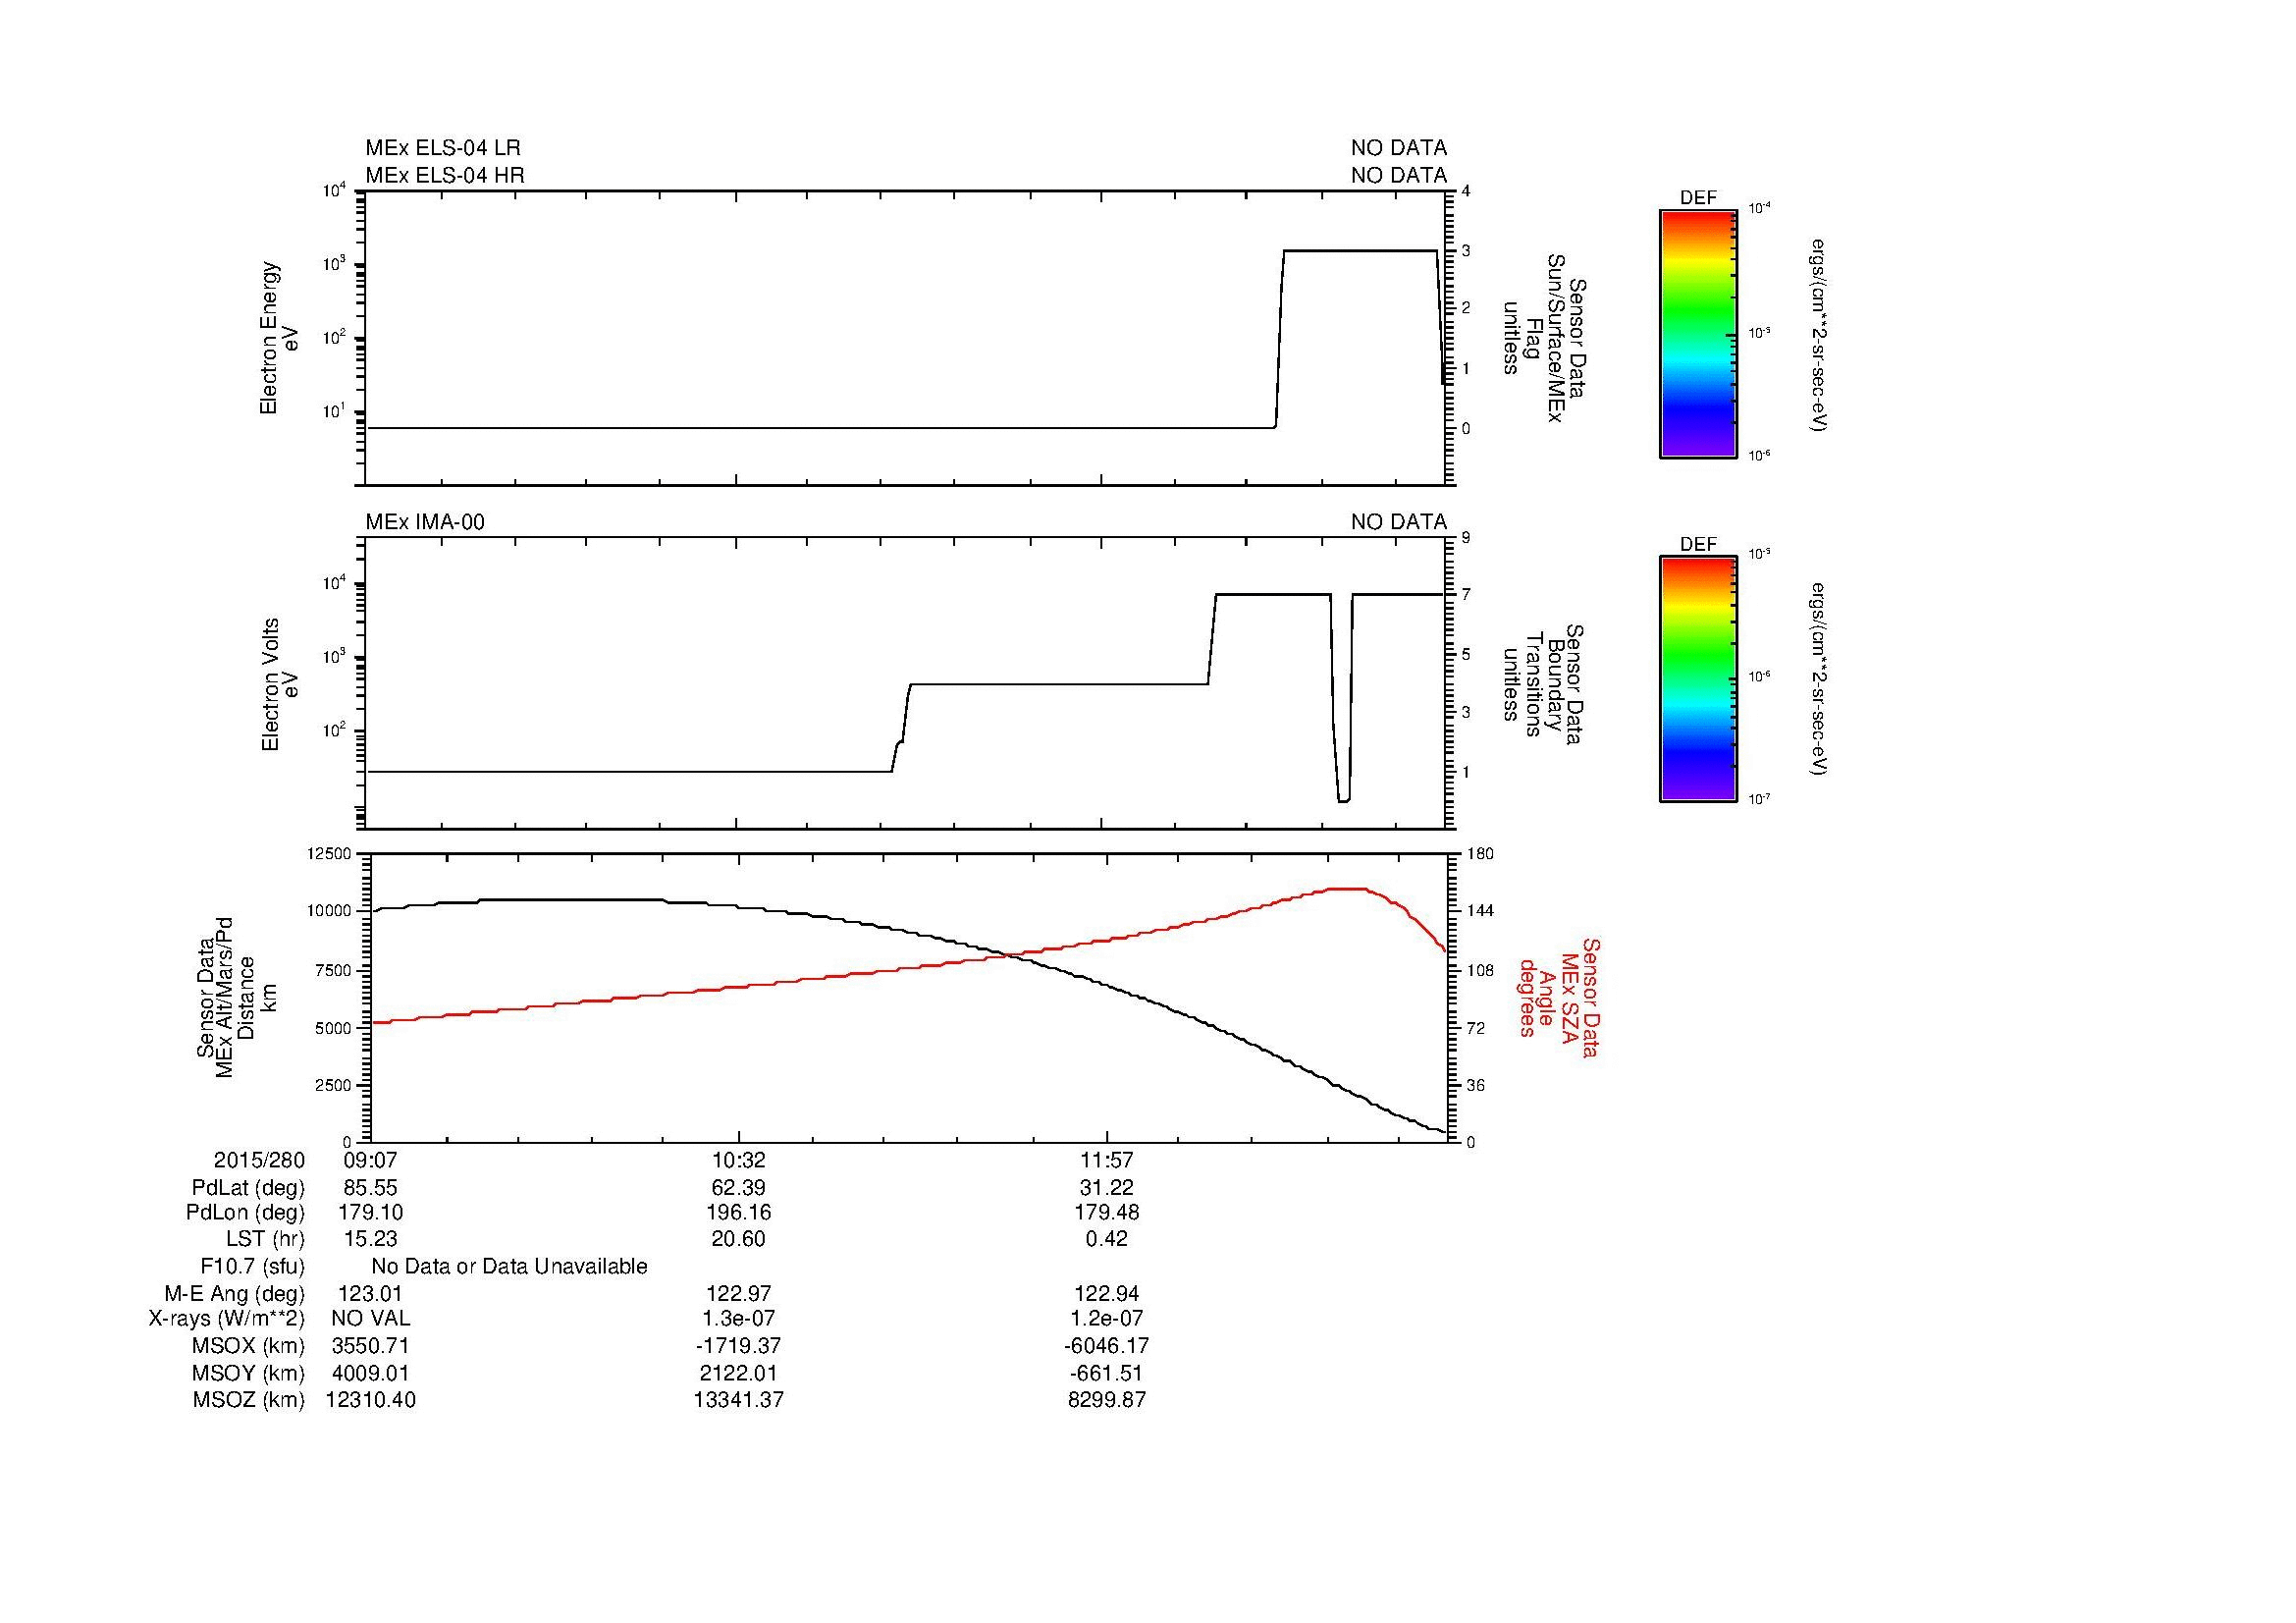Click the MSOX value '3550.71'
Viewport: 2296px width, 1623px height.
click(371, 1346)
